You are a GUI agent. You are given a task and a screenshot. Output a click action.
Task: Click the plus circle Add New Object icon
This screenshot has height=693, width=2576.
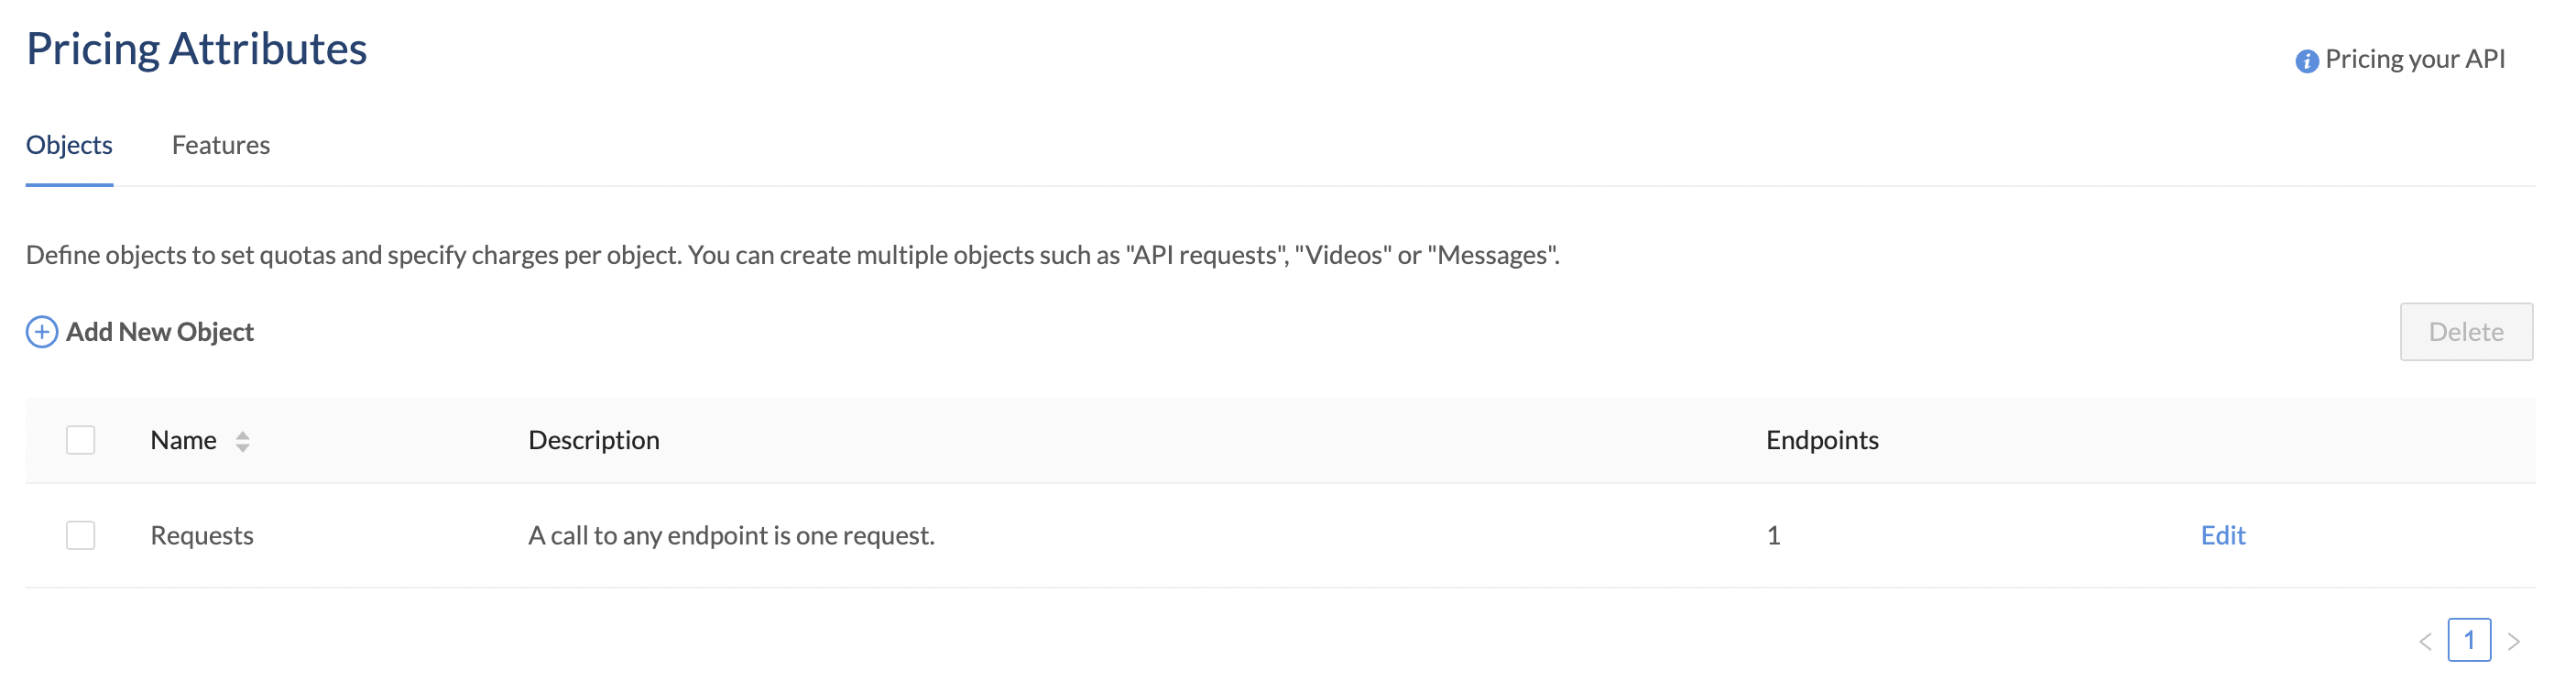[x=41, y=332]
